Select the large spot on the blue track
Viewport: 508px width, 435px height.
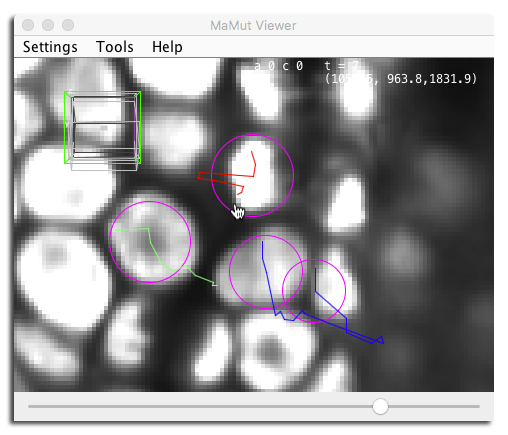[x=266, y=272]
